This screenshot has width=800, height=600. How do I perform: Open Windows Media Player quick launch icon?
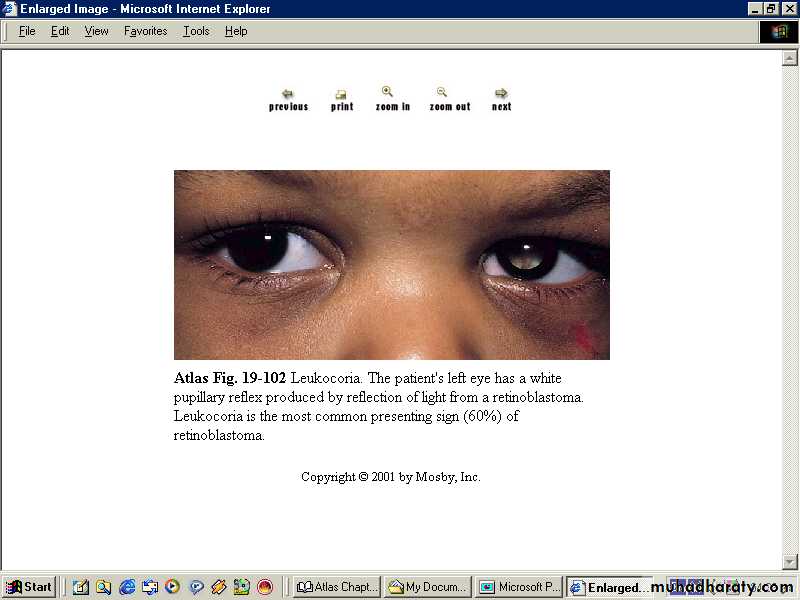[x=172, y=587]
